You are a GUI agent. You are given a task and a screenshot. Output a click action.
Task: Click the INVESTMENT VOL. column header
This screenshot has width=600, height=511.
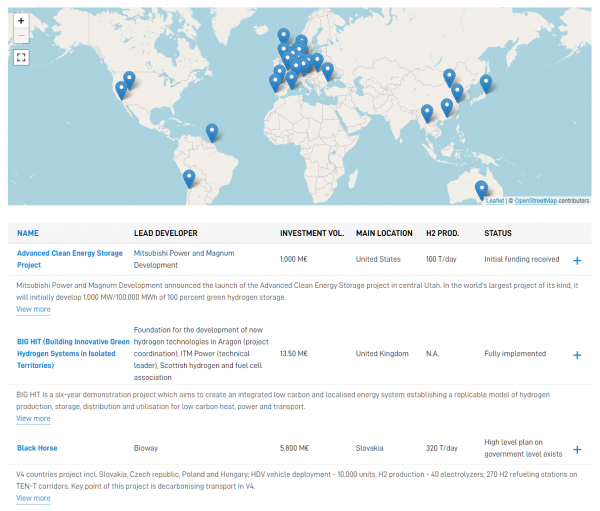pos(312,233)
